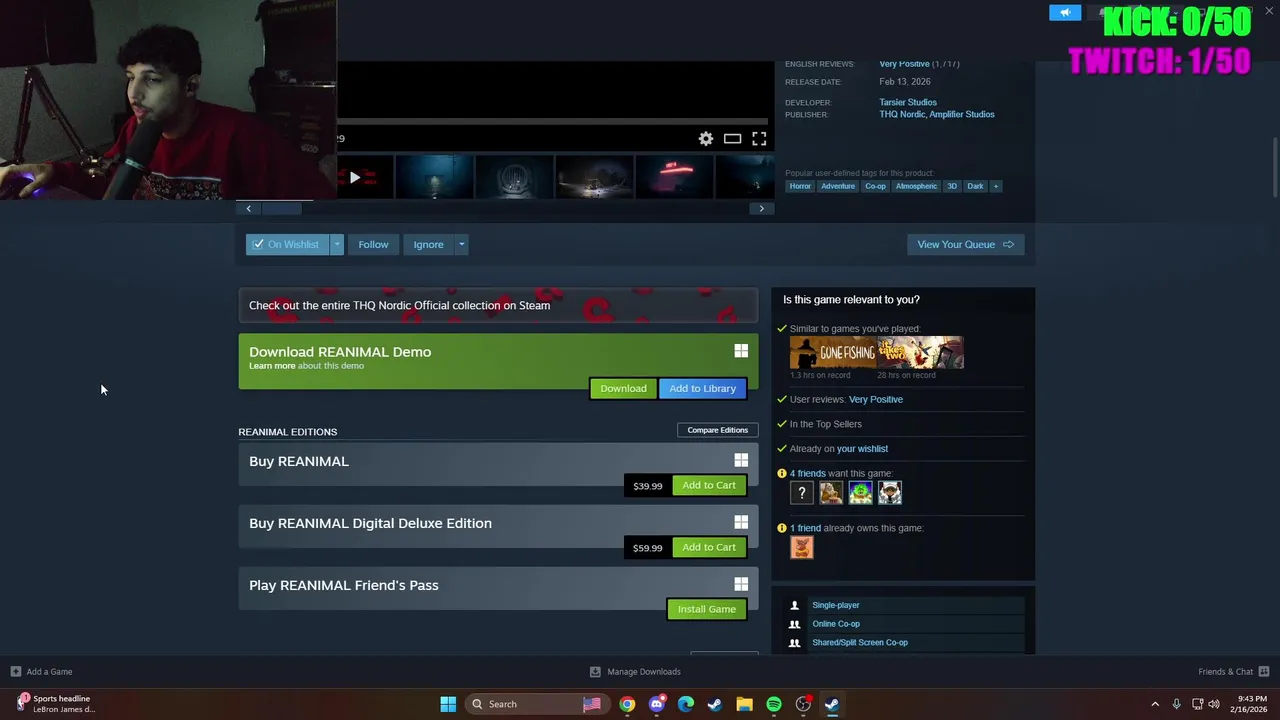Image resolution: width=1280 pixels, height=720 pixels.
Task: Click Windows icon on Demo row
Action: 741,351
